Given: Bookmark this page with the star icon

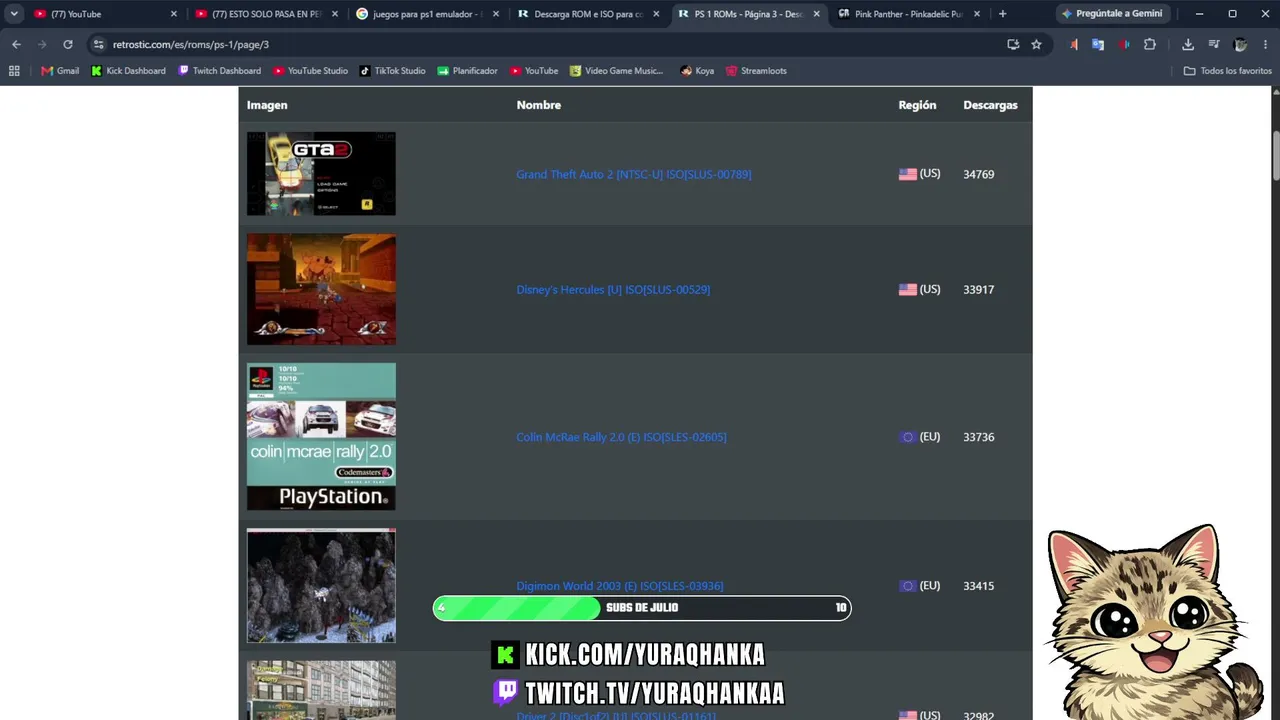Looking at the screenshot, I should tap(1036, 44).
